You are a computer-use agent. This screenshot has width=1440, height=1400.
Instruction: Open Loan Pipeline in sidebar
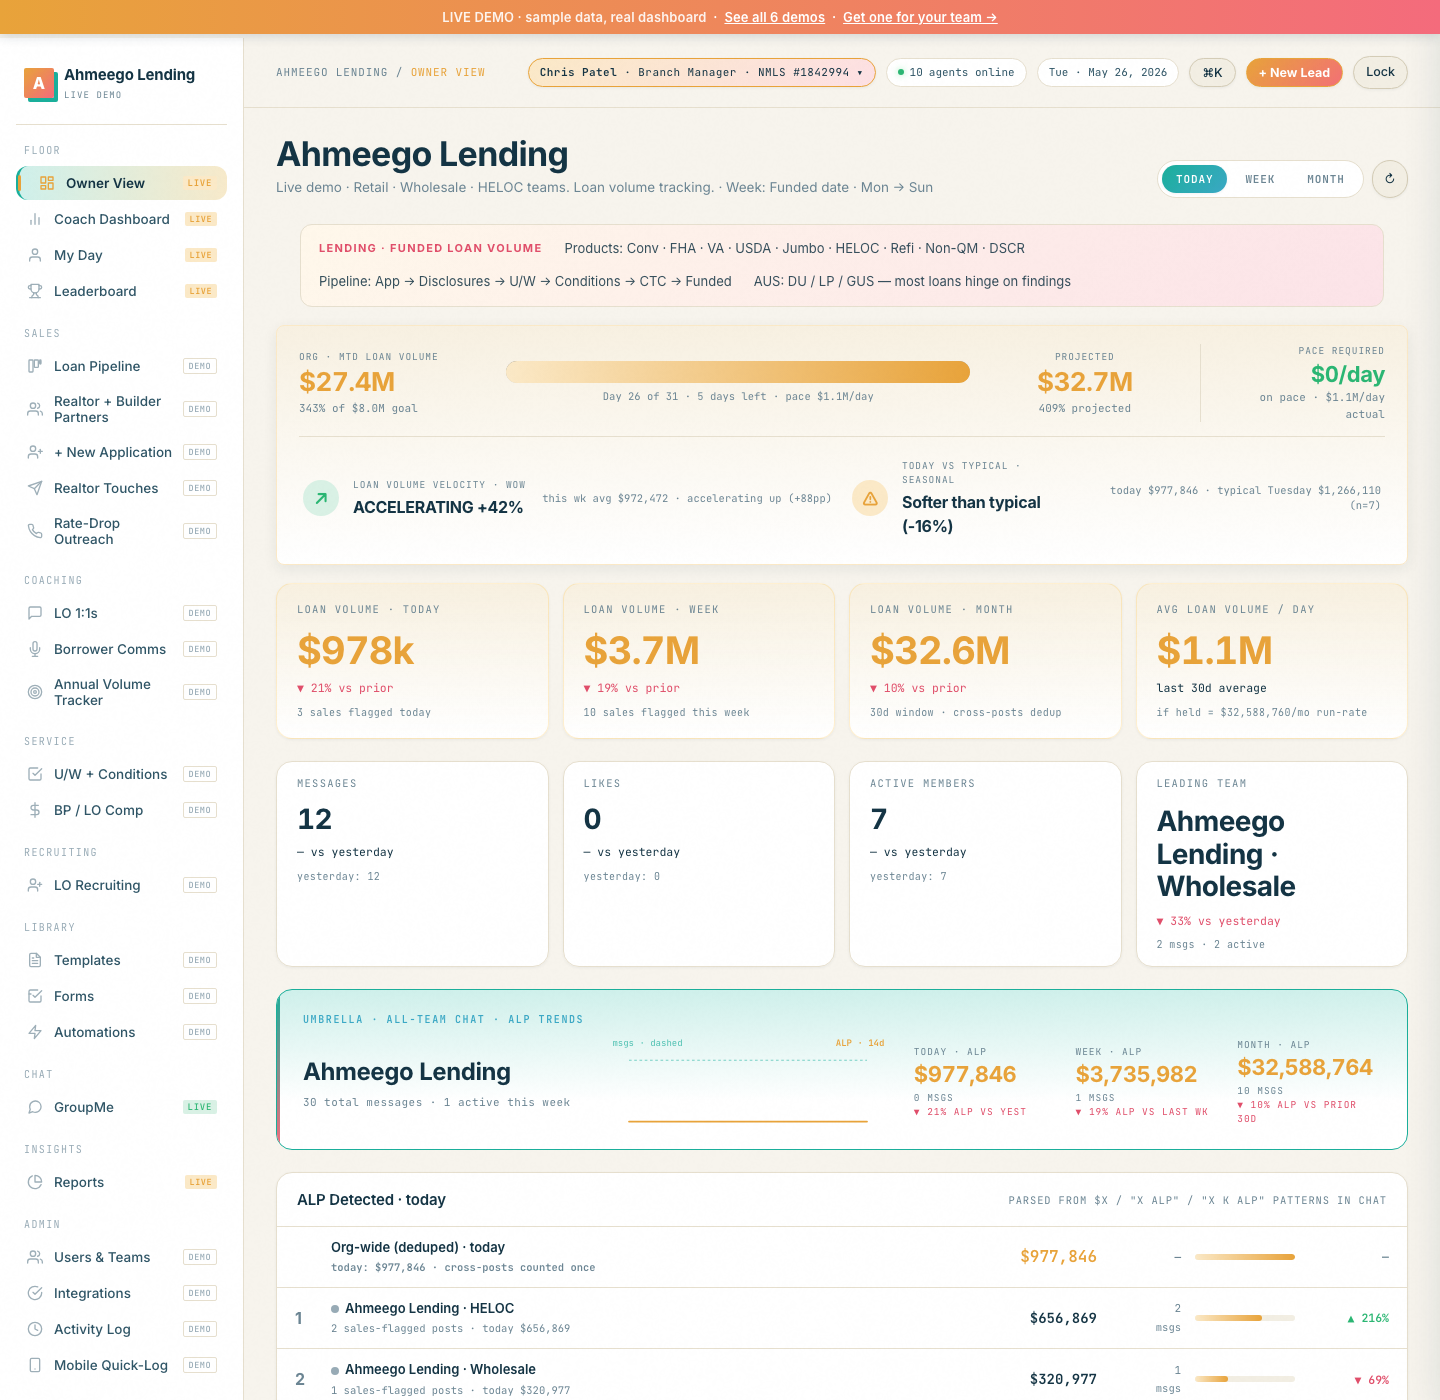point(122,366)
